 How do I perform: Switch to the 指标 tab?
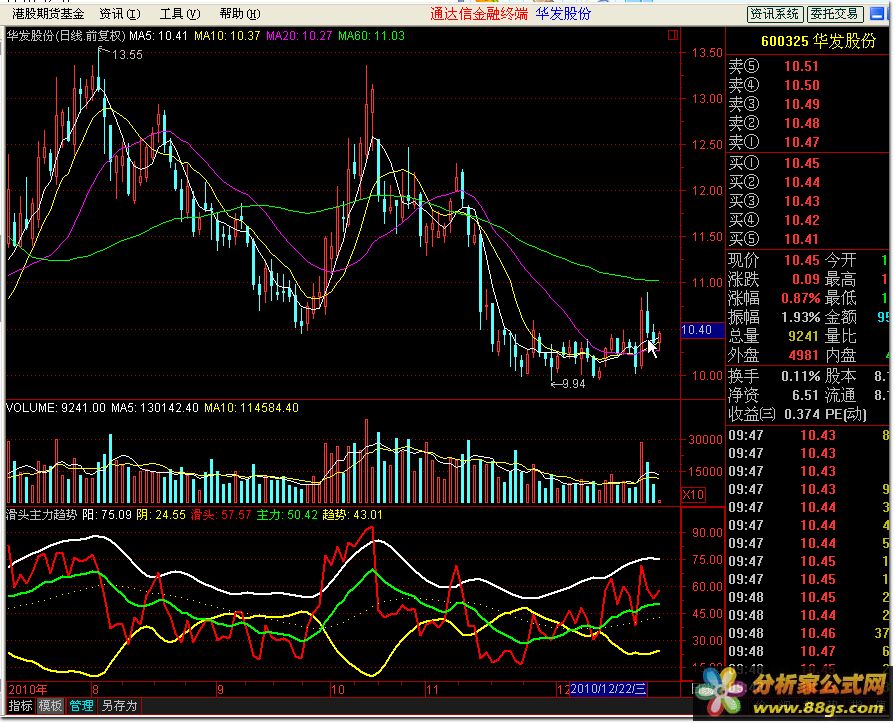[x=21, y=706]
